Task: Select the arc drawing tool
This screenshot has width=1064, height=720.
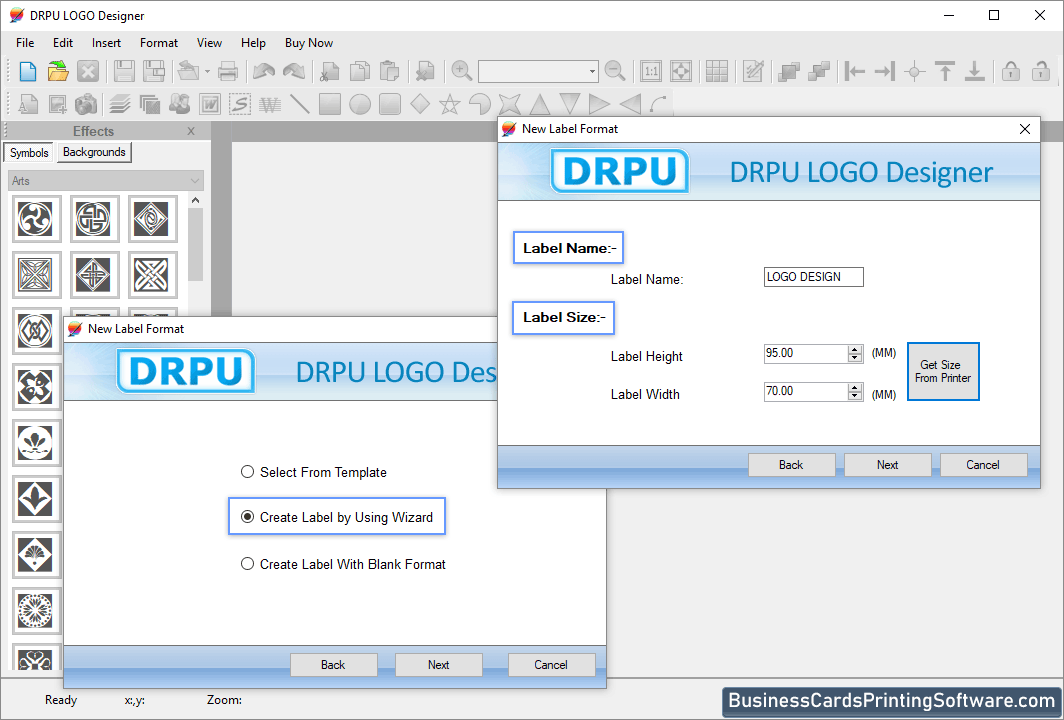Action: pyautogui.click(x=658, y=105)
